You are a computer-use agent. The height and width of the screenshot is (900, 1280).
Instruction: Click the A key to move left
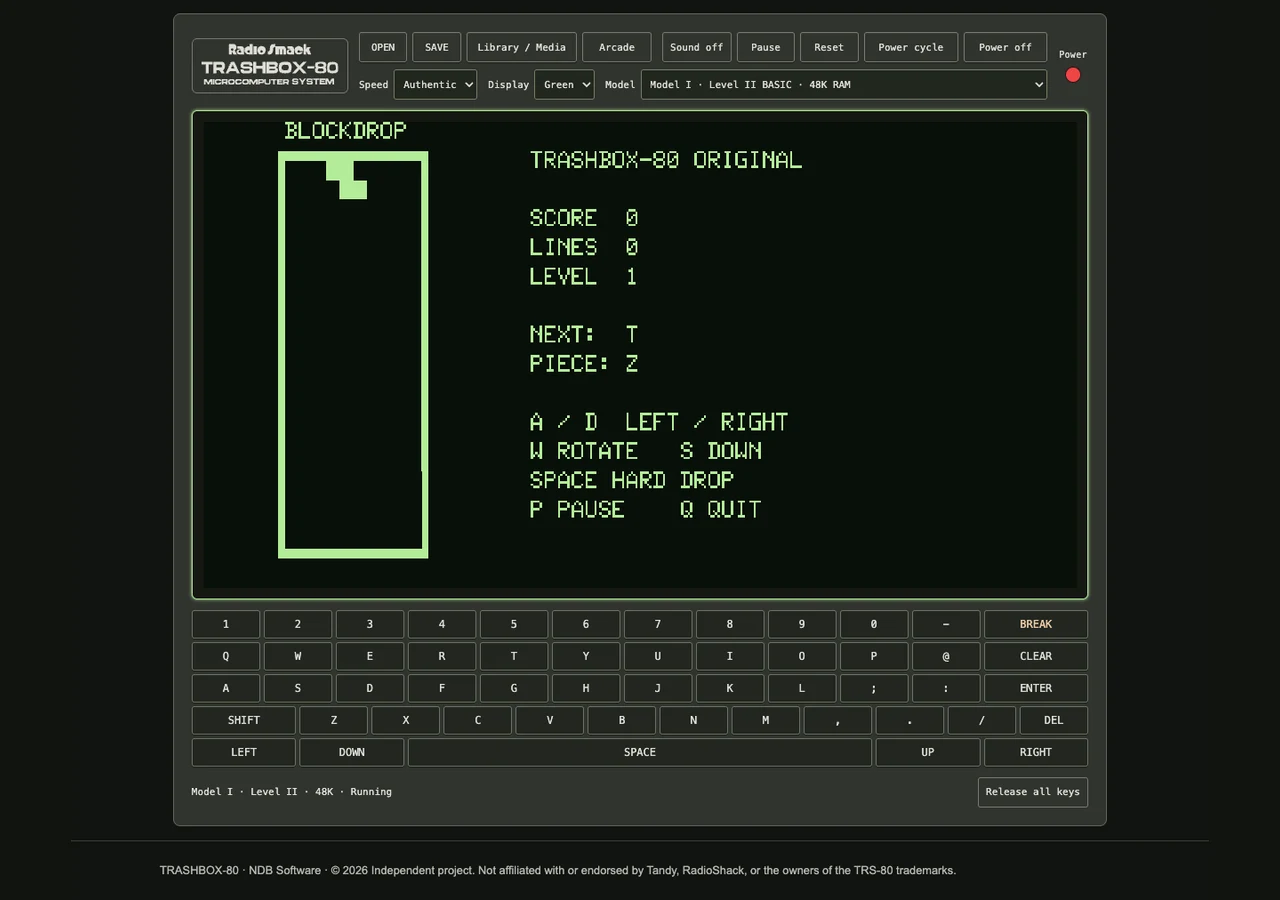[x=226, y=688]
